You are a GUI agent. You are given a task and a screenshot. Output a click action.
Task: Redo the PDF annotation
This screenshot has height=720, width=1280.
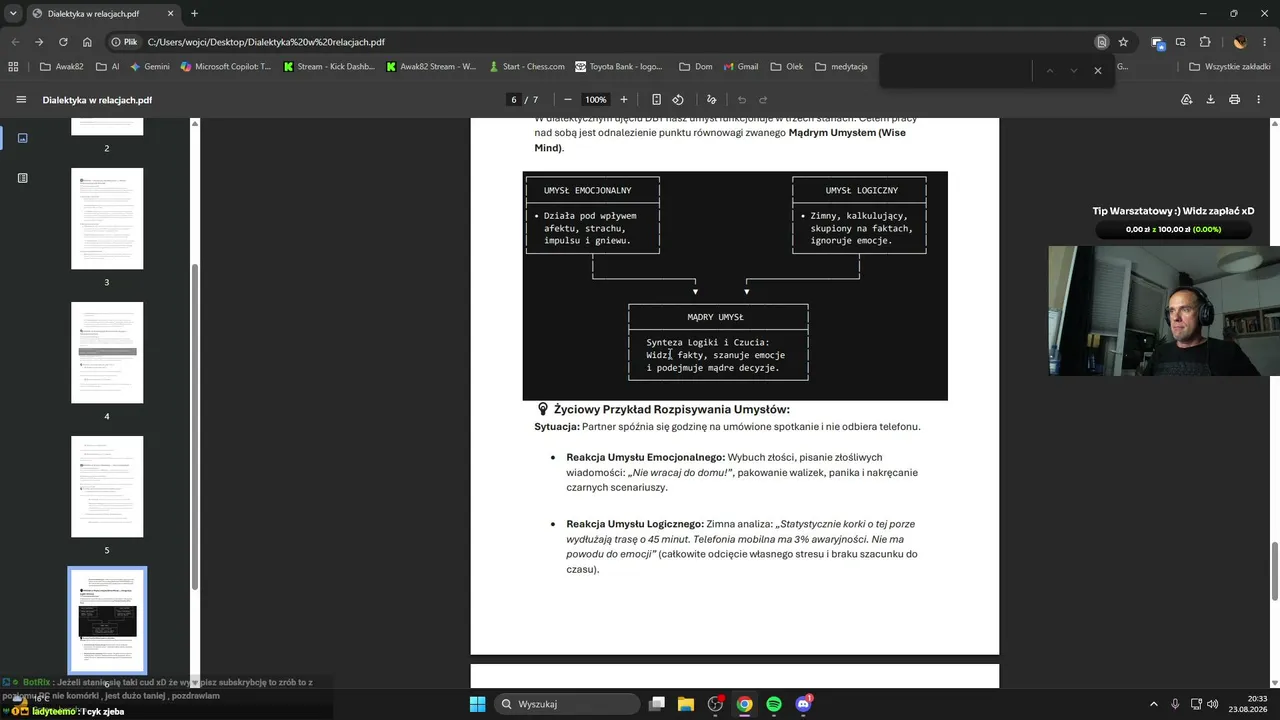tap(763, 100)
